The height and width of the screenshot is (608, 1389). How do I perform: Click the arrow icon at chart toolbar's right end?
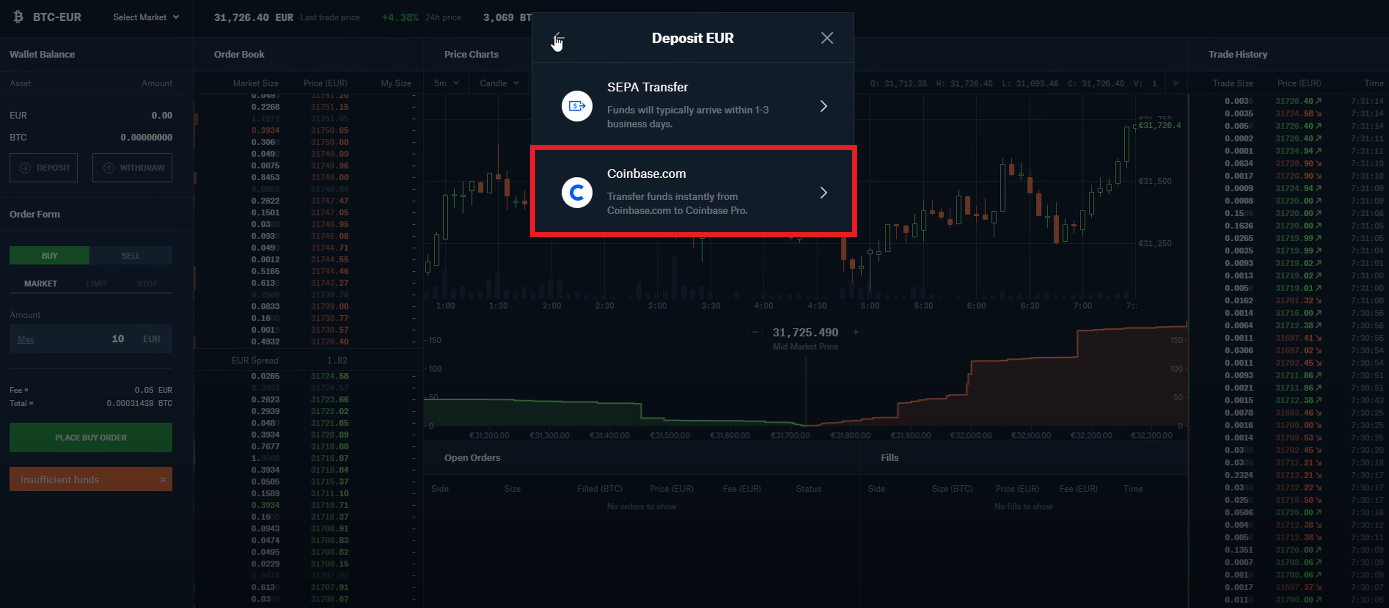[x=1176, y=83]
